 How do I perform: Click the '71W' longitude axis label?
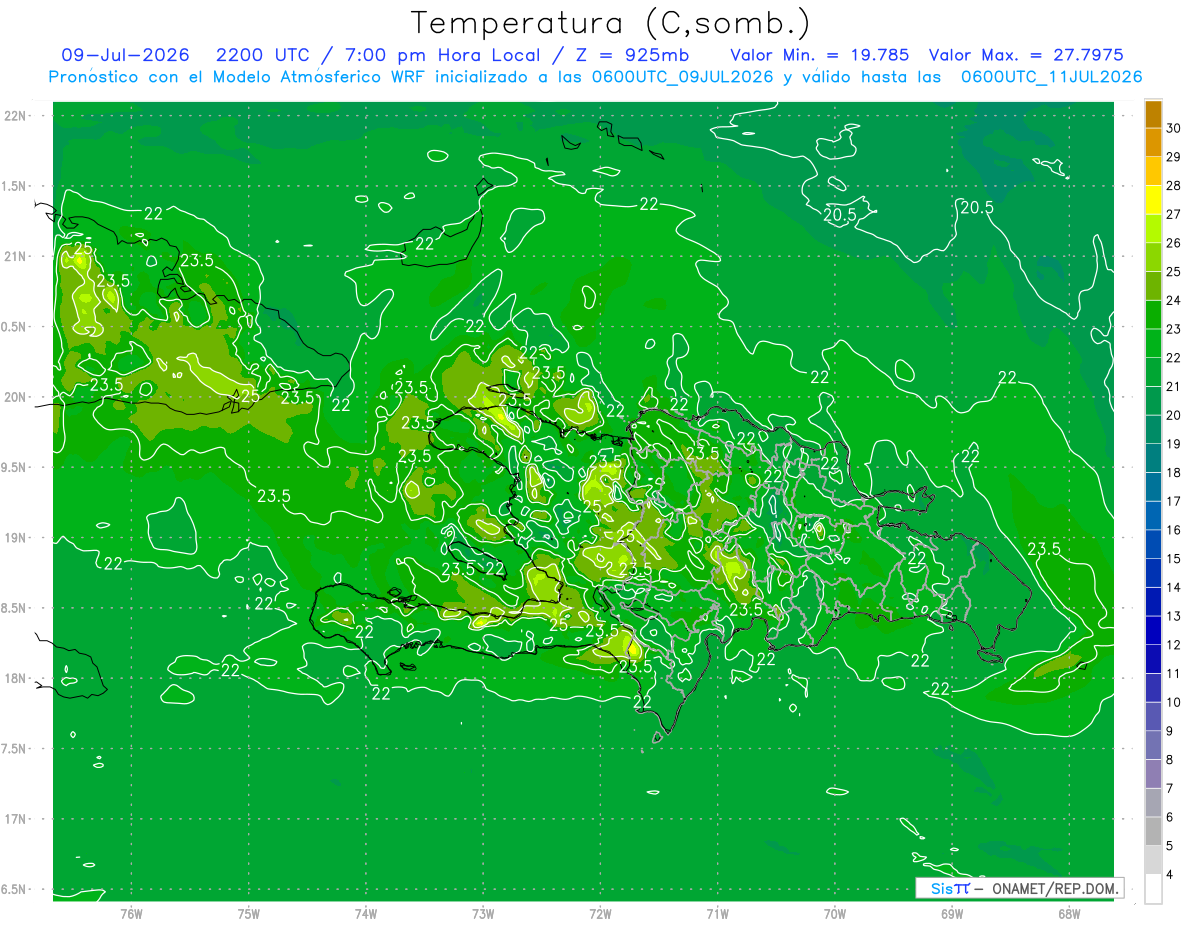(x=717, y=912)
